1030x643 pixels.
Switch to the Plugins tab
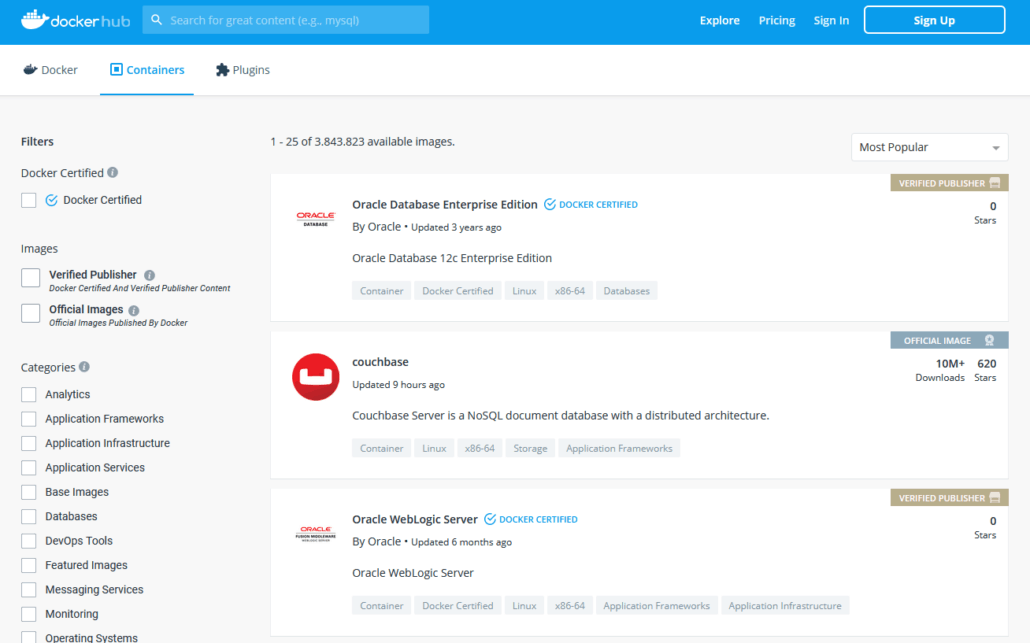coord(243,70)
